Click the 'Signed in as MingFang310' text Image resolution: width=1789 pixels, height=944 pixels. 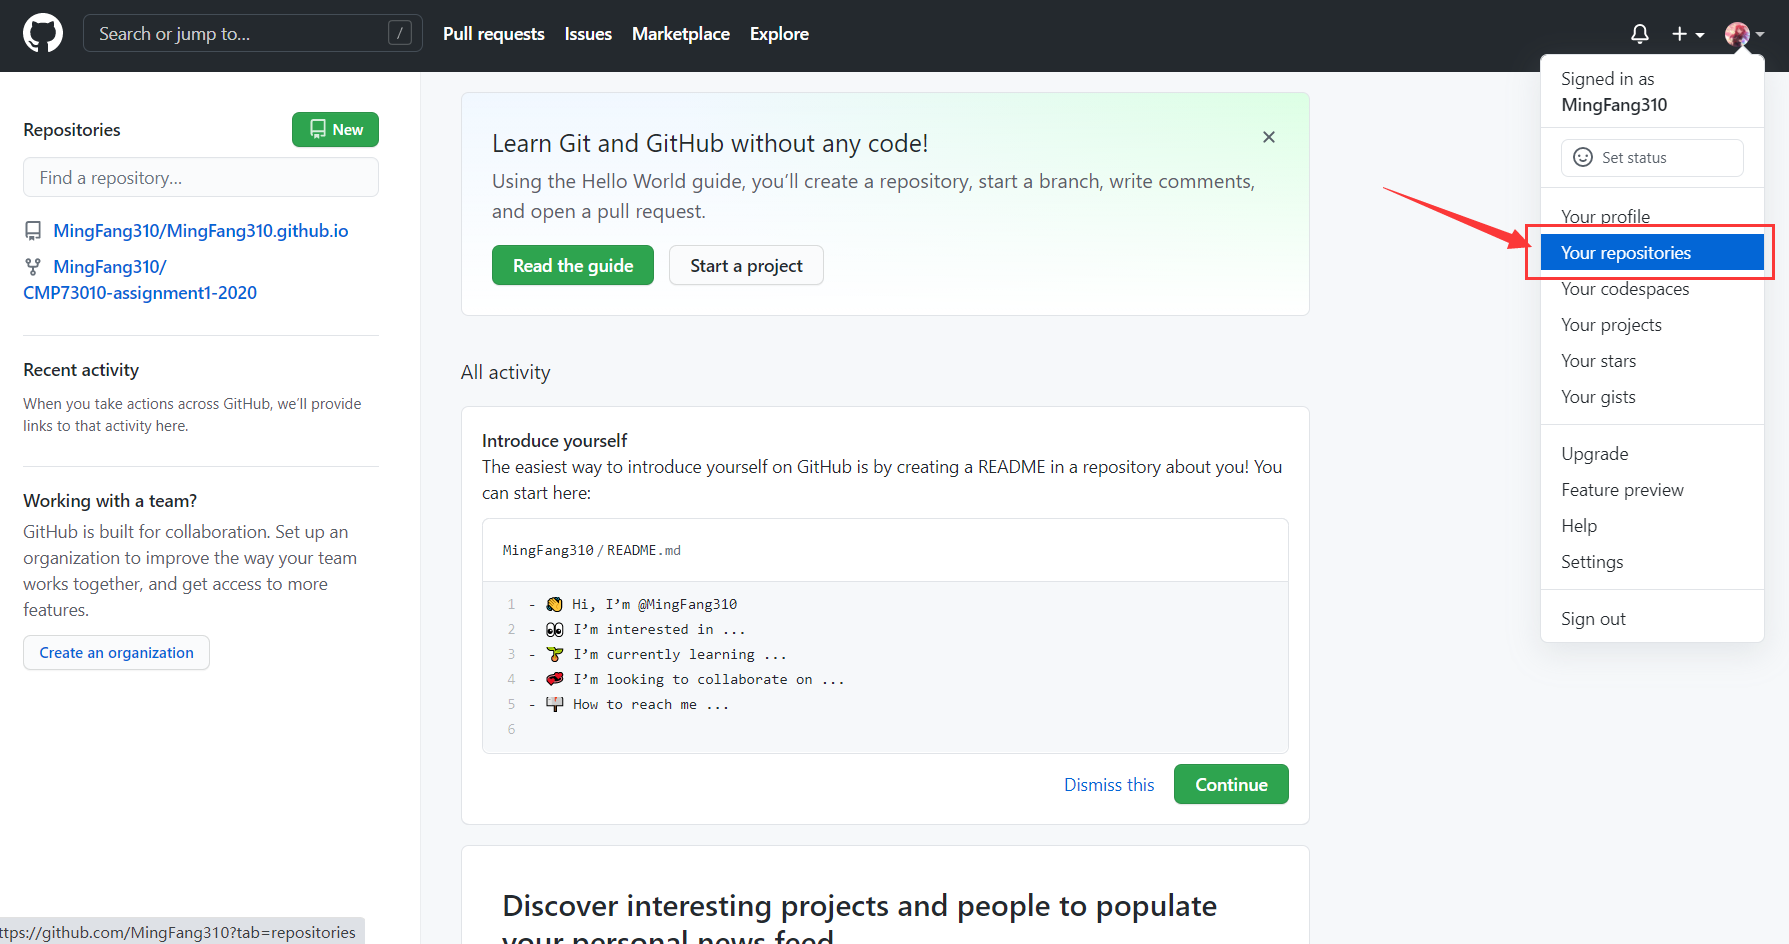coord(1614,92)
